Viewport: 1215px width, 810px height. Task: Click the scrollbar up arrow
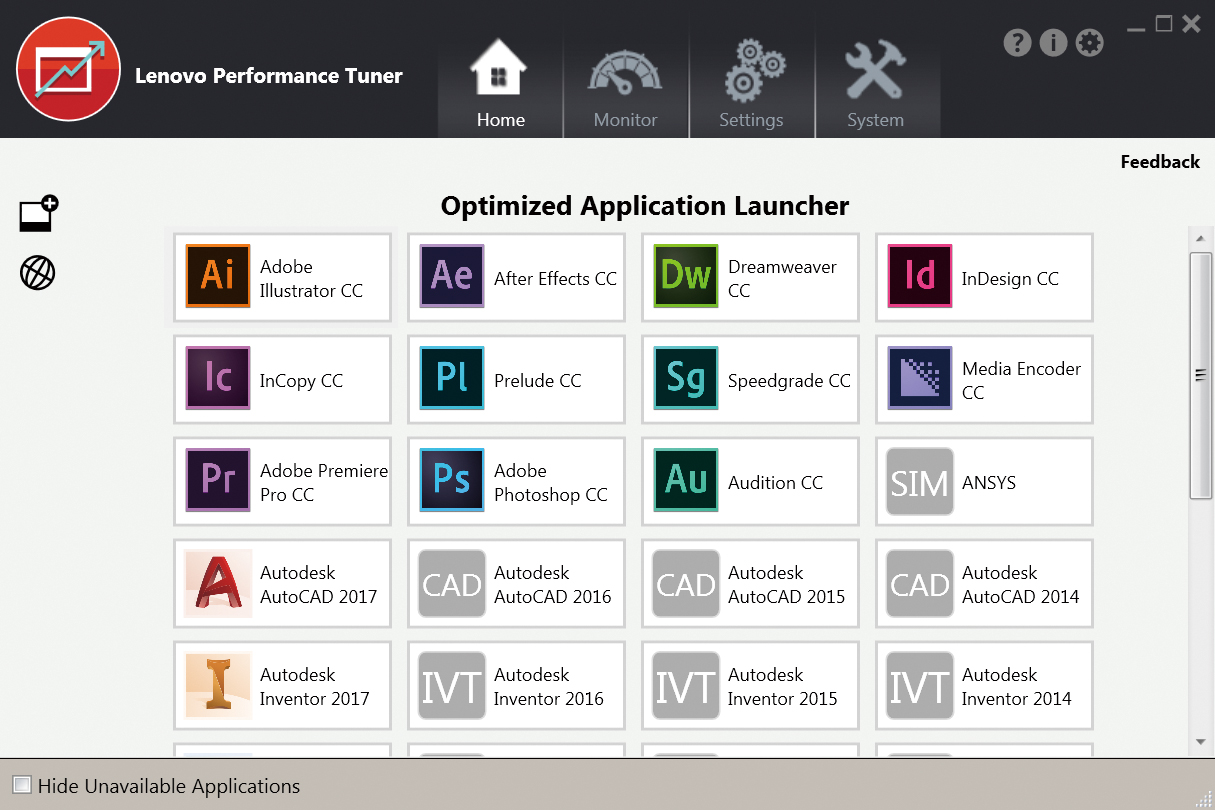[1201, 239]
